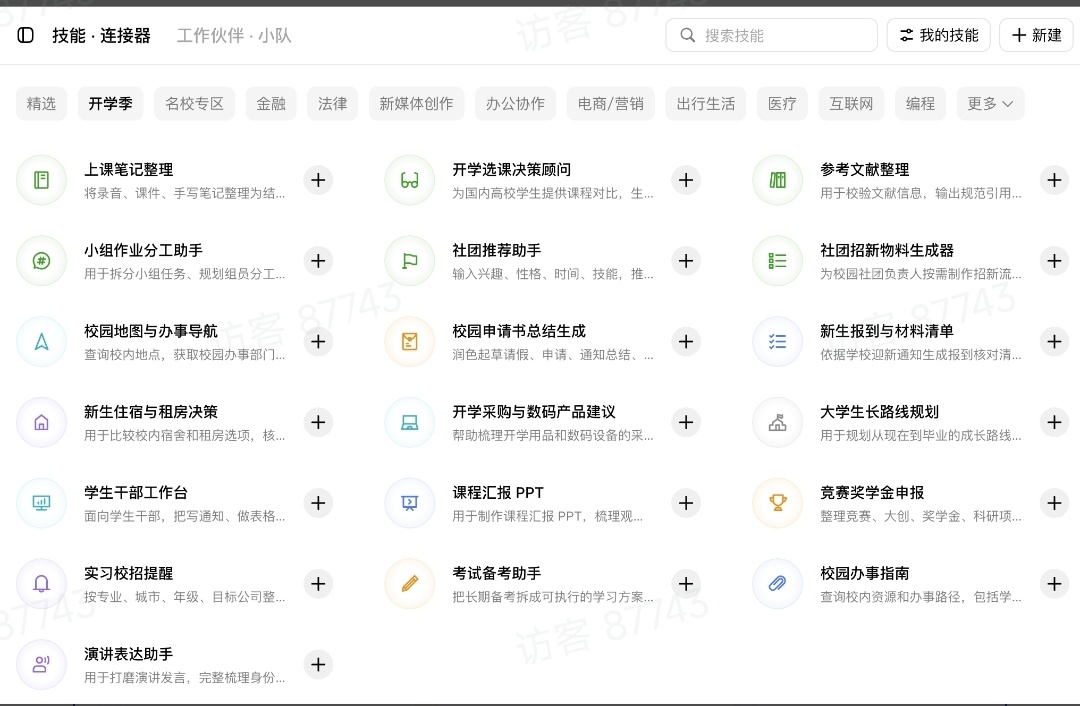Focus the 搜索技能 search field
This screenshot has width=1080, height=706.
771,35
